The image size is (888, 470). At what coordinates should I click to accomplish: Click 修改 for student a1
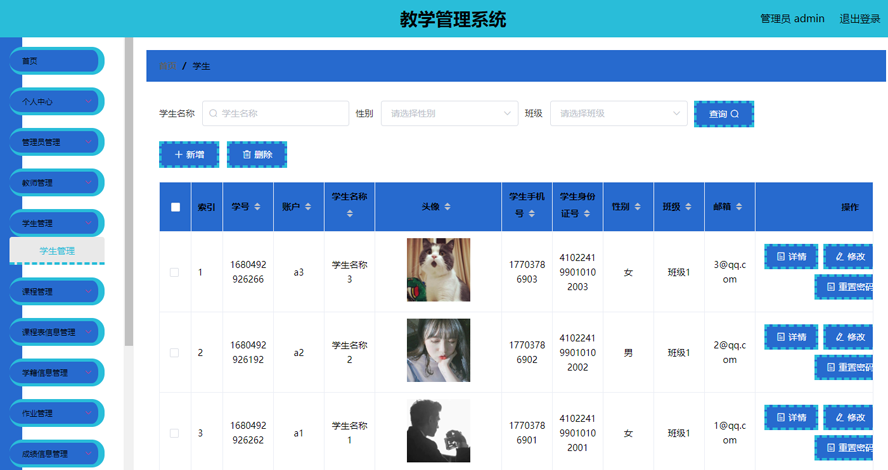(848, 417)
